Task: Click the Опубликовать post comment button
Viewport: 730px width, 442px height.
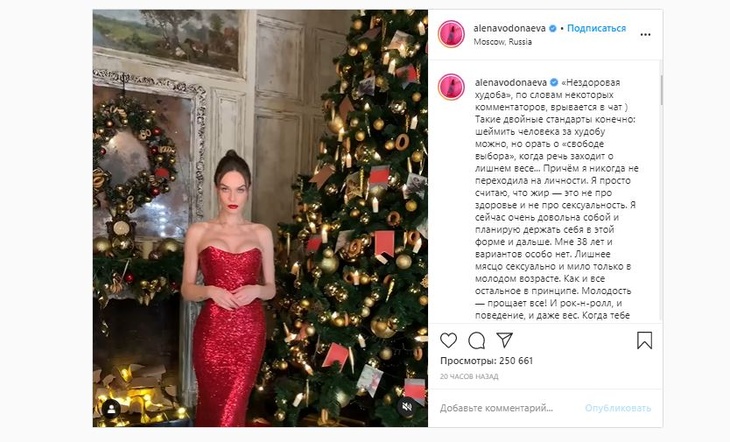Action: [618, 408]
